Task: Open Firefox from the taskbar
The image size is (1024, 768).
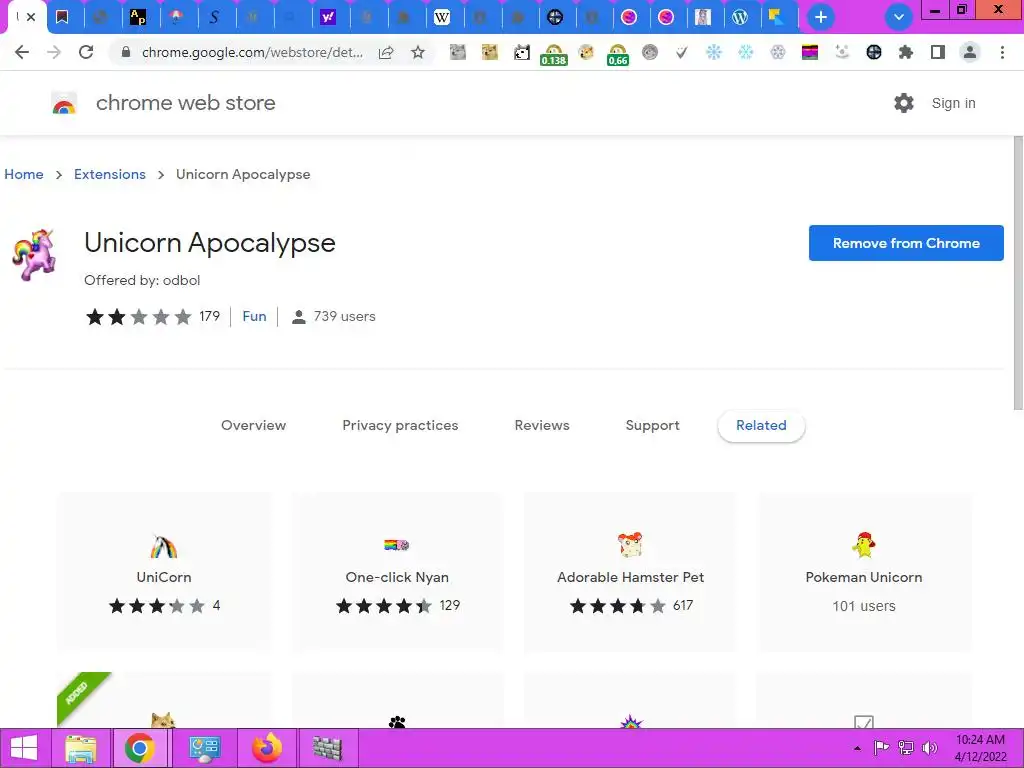Action: (267, 748)
